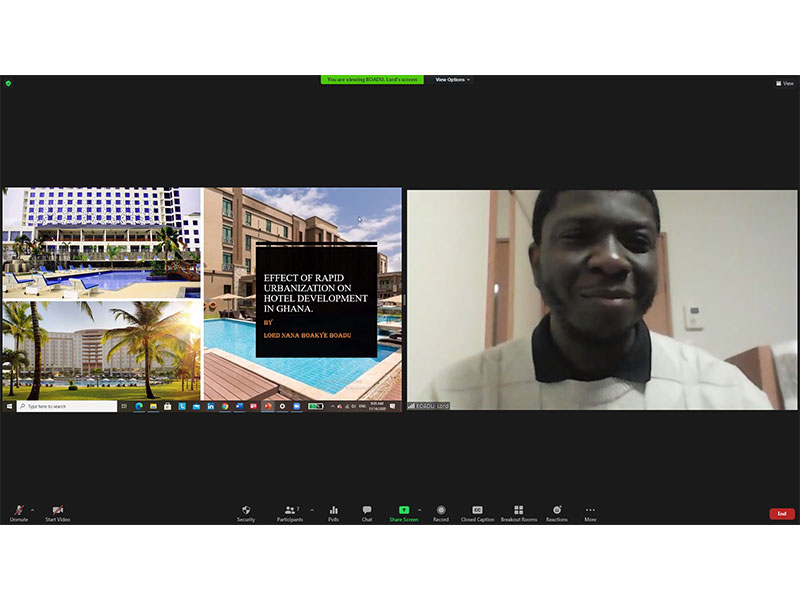Open audio options arrow beside Unmute
The image size is (800, 600).
pyautogui.click(x=32, y=509)
